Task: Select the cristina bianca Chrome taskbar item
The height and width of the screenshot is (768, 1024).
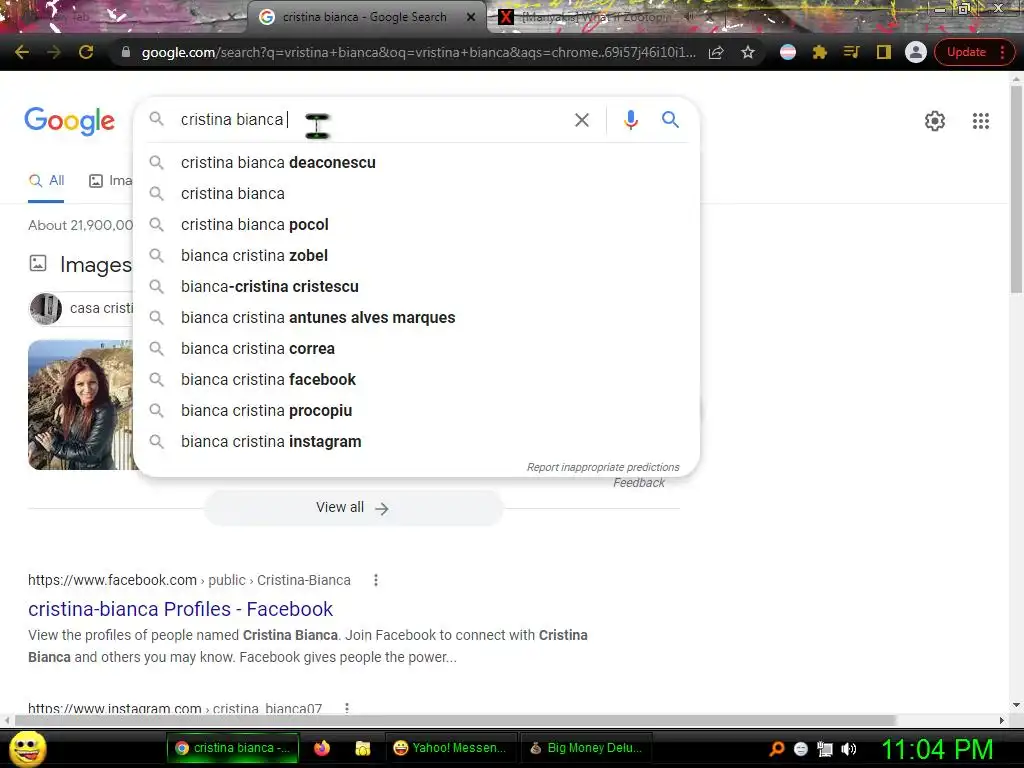Action: (233, 748)
